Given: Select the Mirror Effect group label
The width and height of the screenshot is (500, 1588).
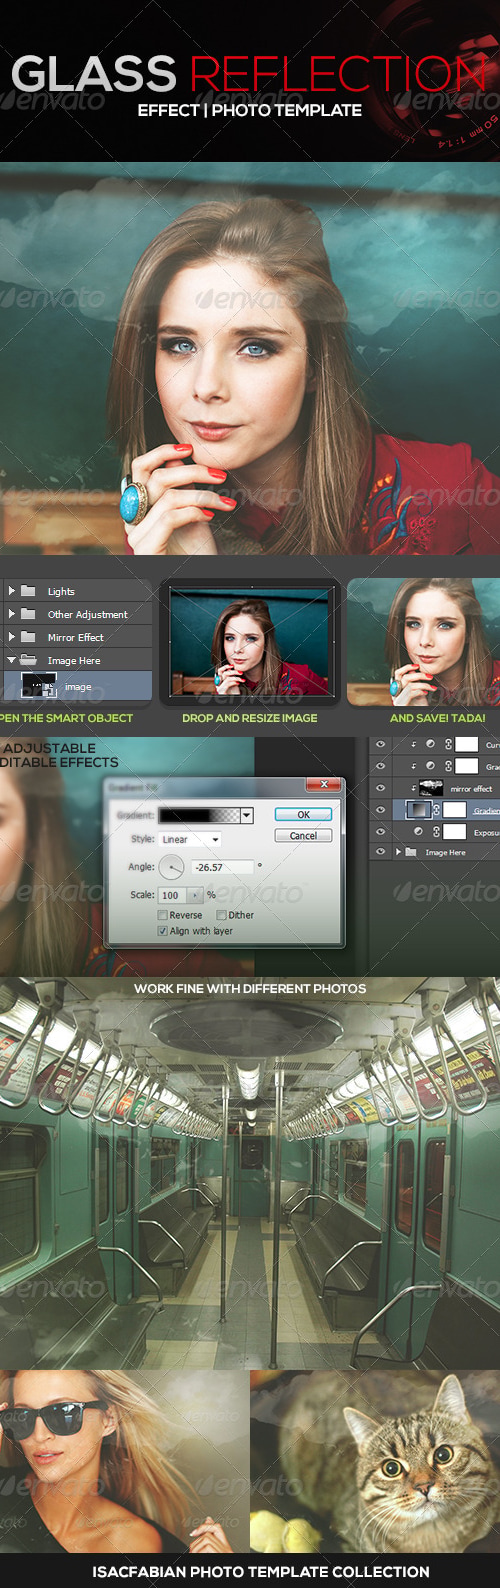Looking at the screenshot, I should click(76, 637).
